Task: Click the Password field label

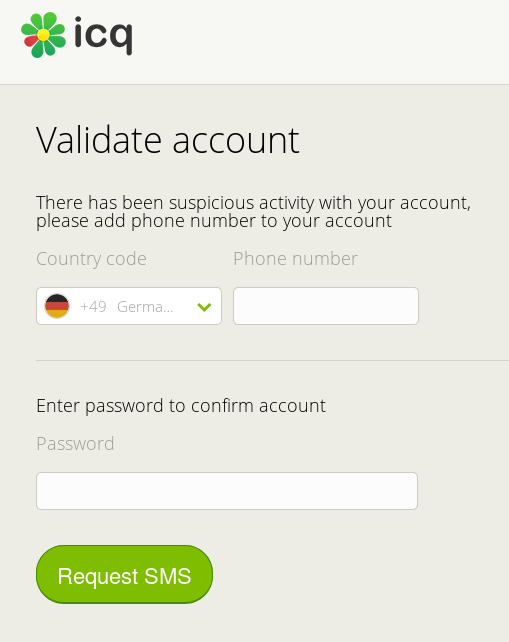Action: click(75, 444)
